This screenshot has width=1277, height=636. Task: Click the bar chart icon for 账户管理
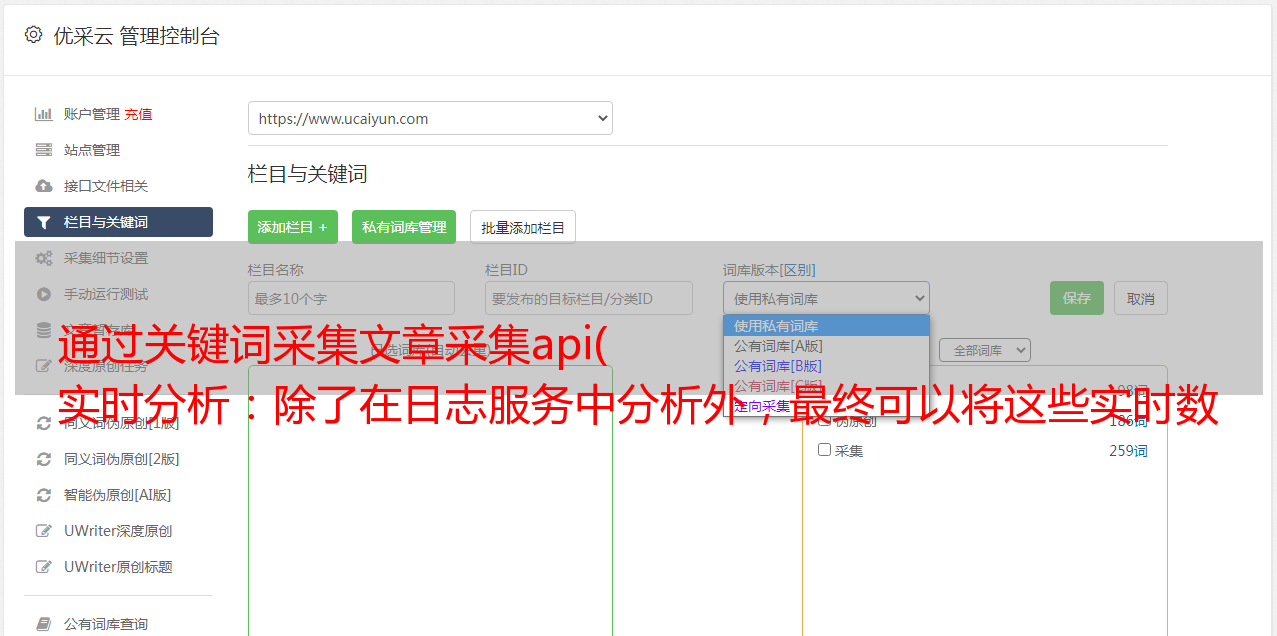click(44, 114)
